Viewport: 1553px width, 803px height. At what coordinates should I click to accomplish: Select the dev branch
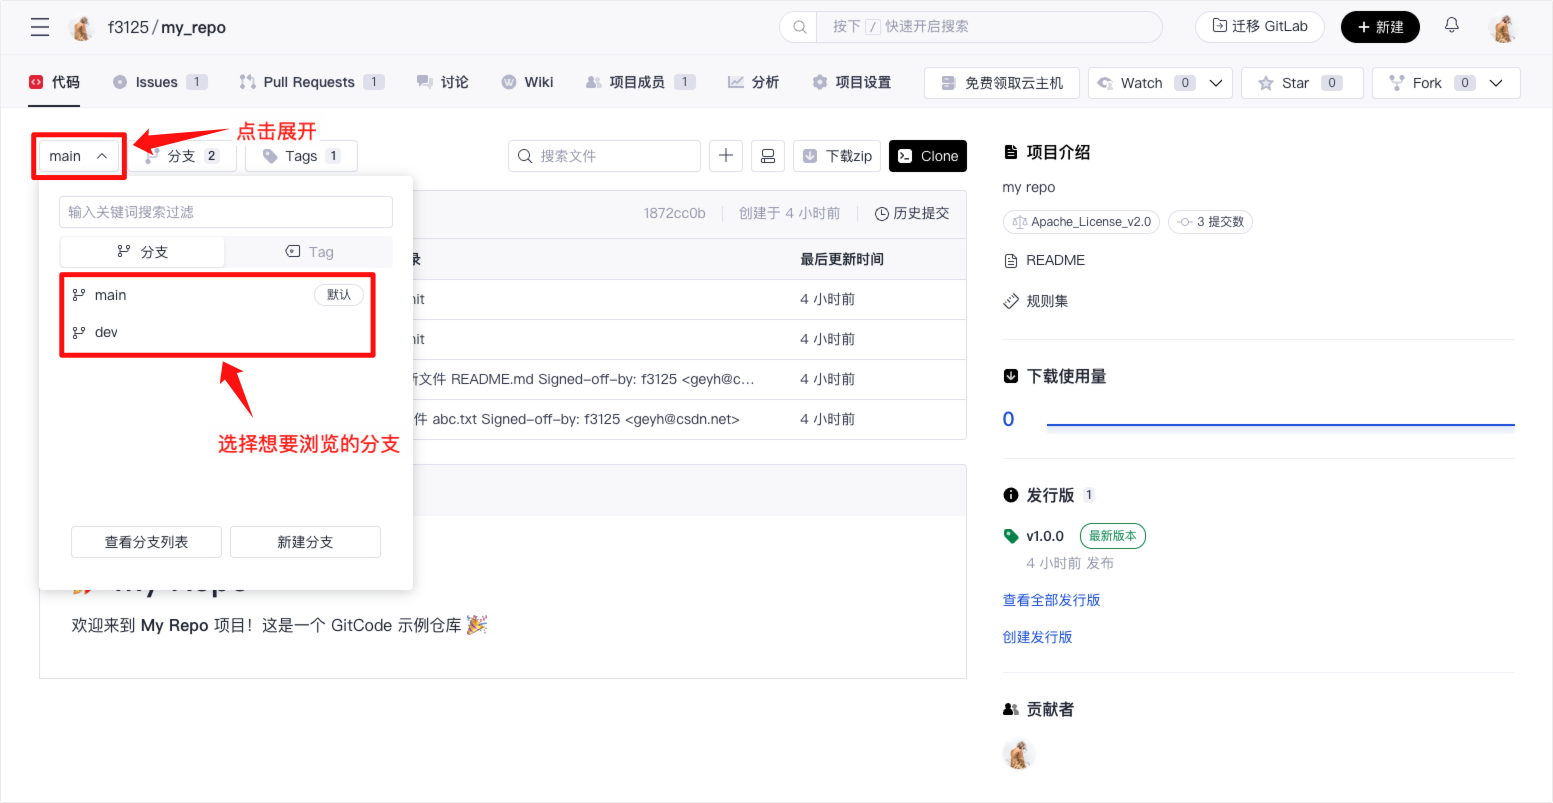tap(106, 332)
